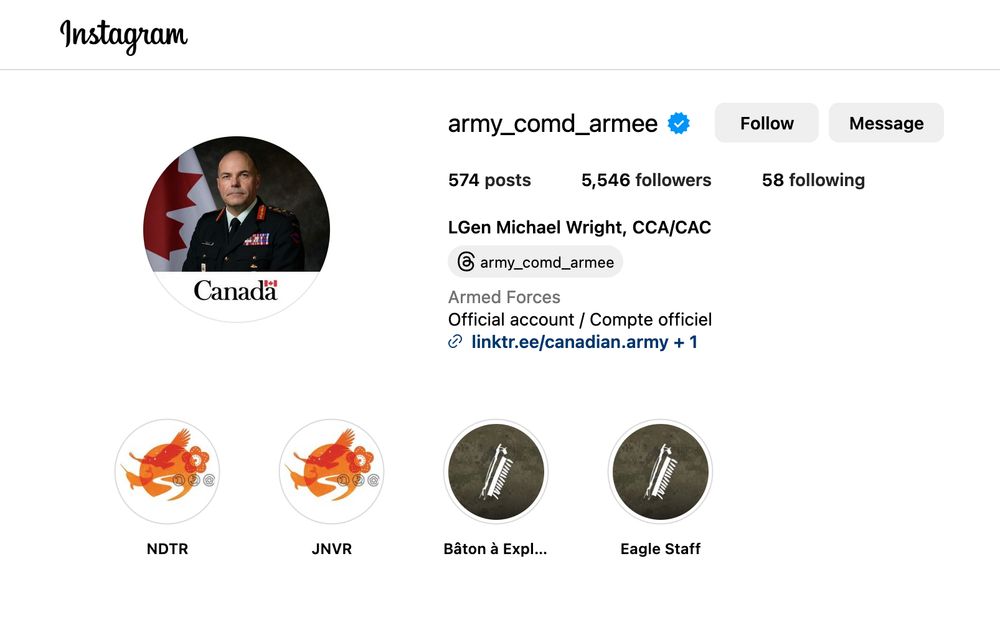The image size is (1000, 620).
Task: Click the NDTR highlight label text
Action: click(167, 549)
